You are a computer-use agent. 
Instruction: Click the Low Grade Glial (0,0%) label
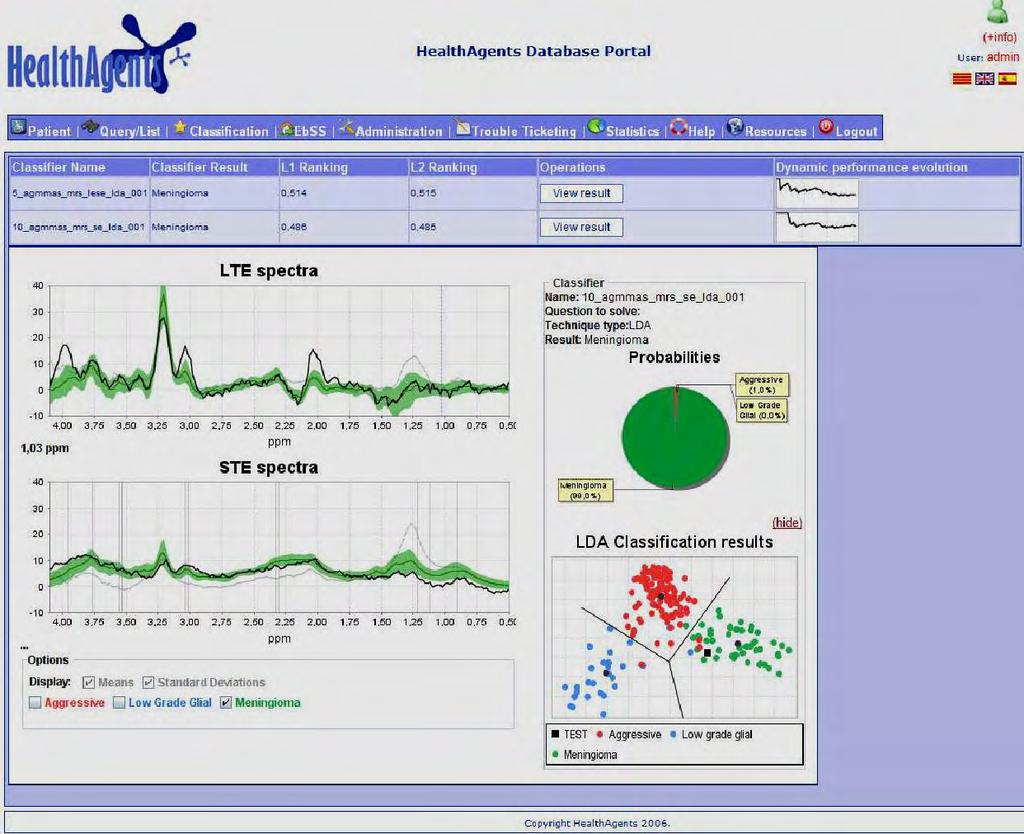click(x=761, y=410)
